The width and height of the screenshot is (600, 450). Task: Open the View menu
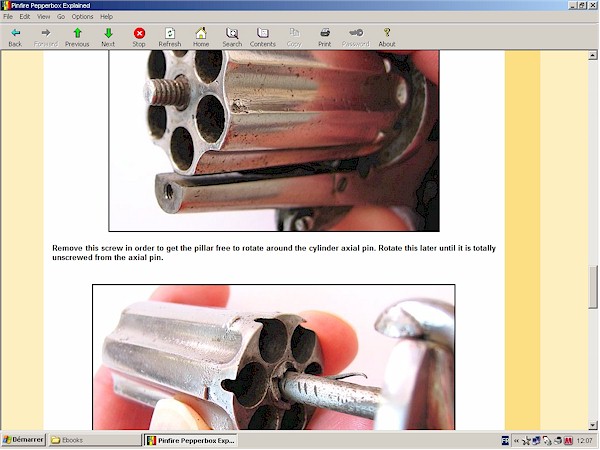[44, 16]
